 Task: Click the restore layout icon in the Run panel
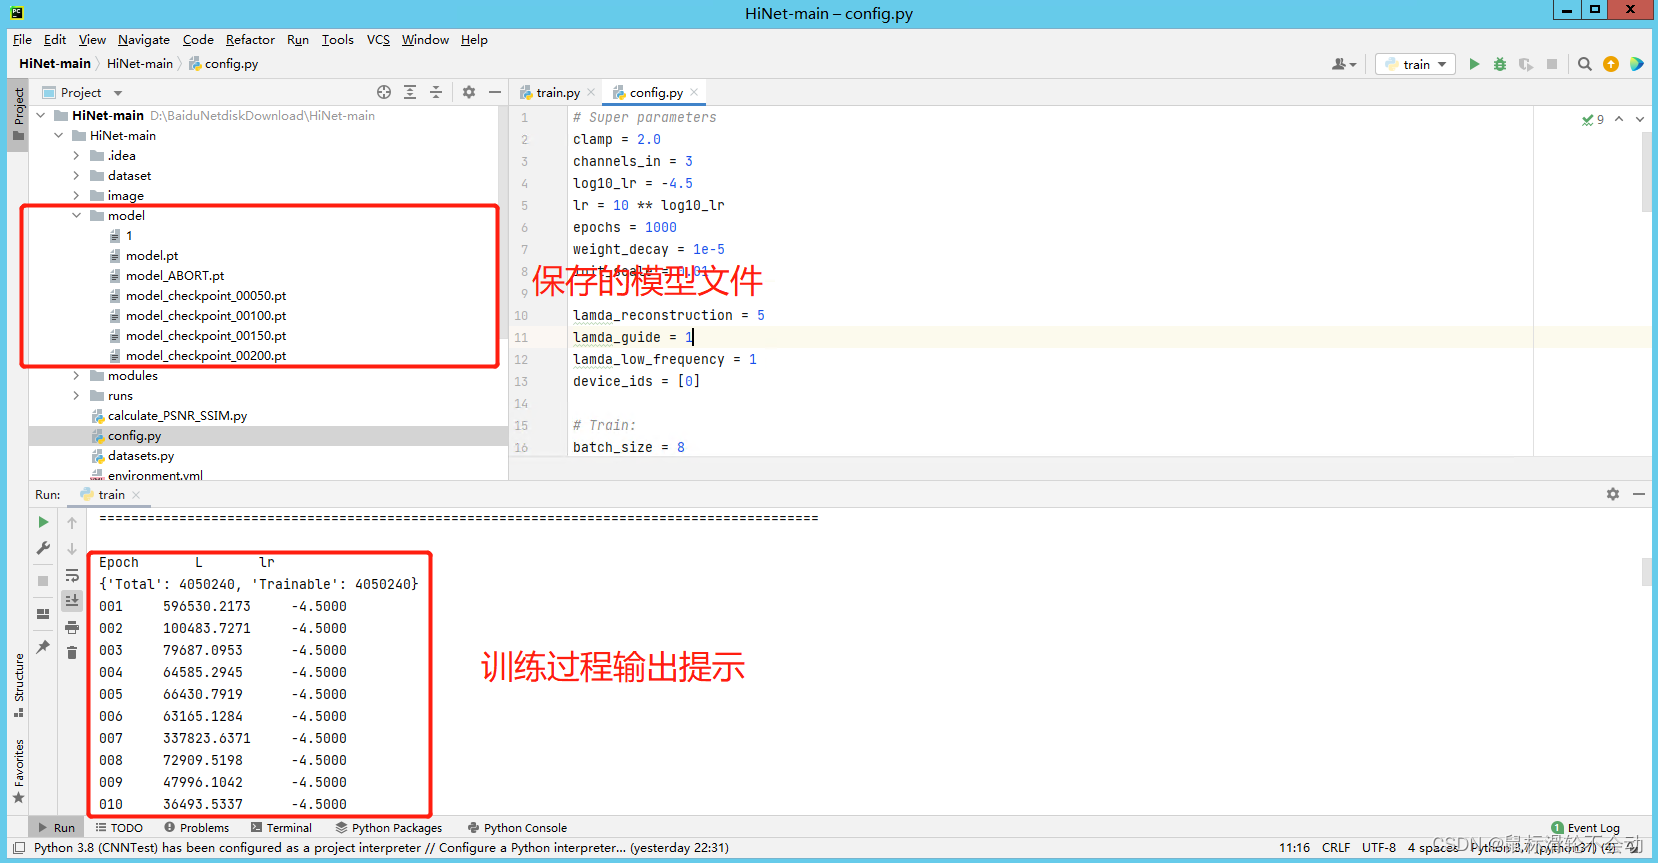[x=43, y=614]
